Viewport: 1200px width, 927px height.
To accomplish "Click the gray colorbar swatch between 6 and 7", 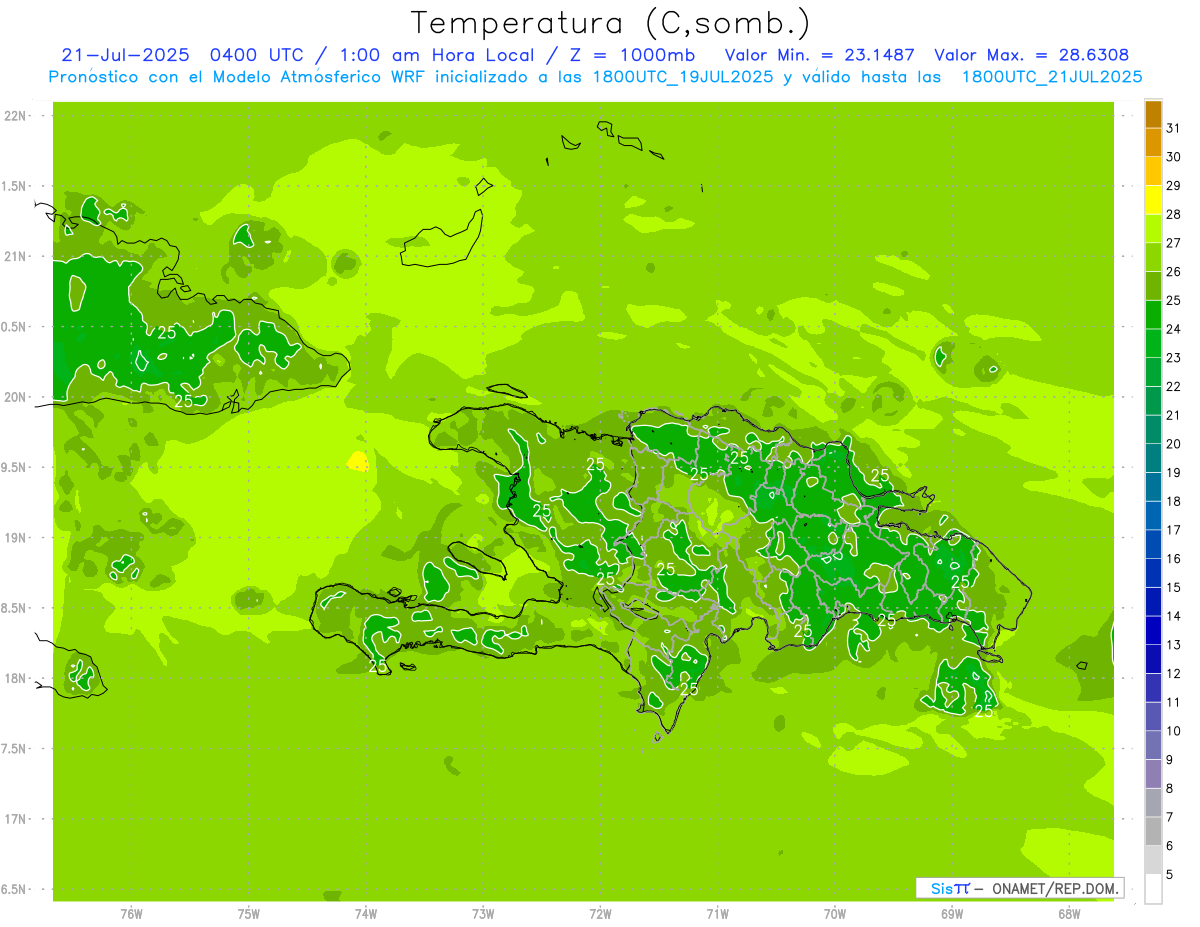I will point(1153,832).
